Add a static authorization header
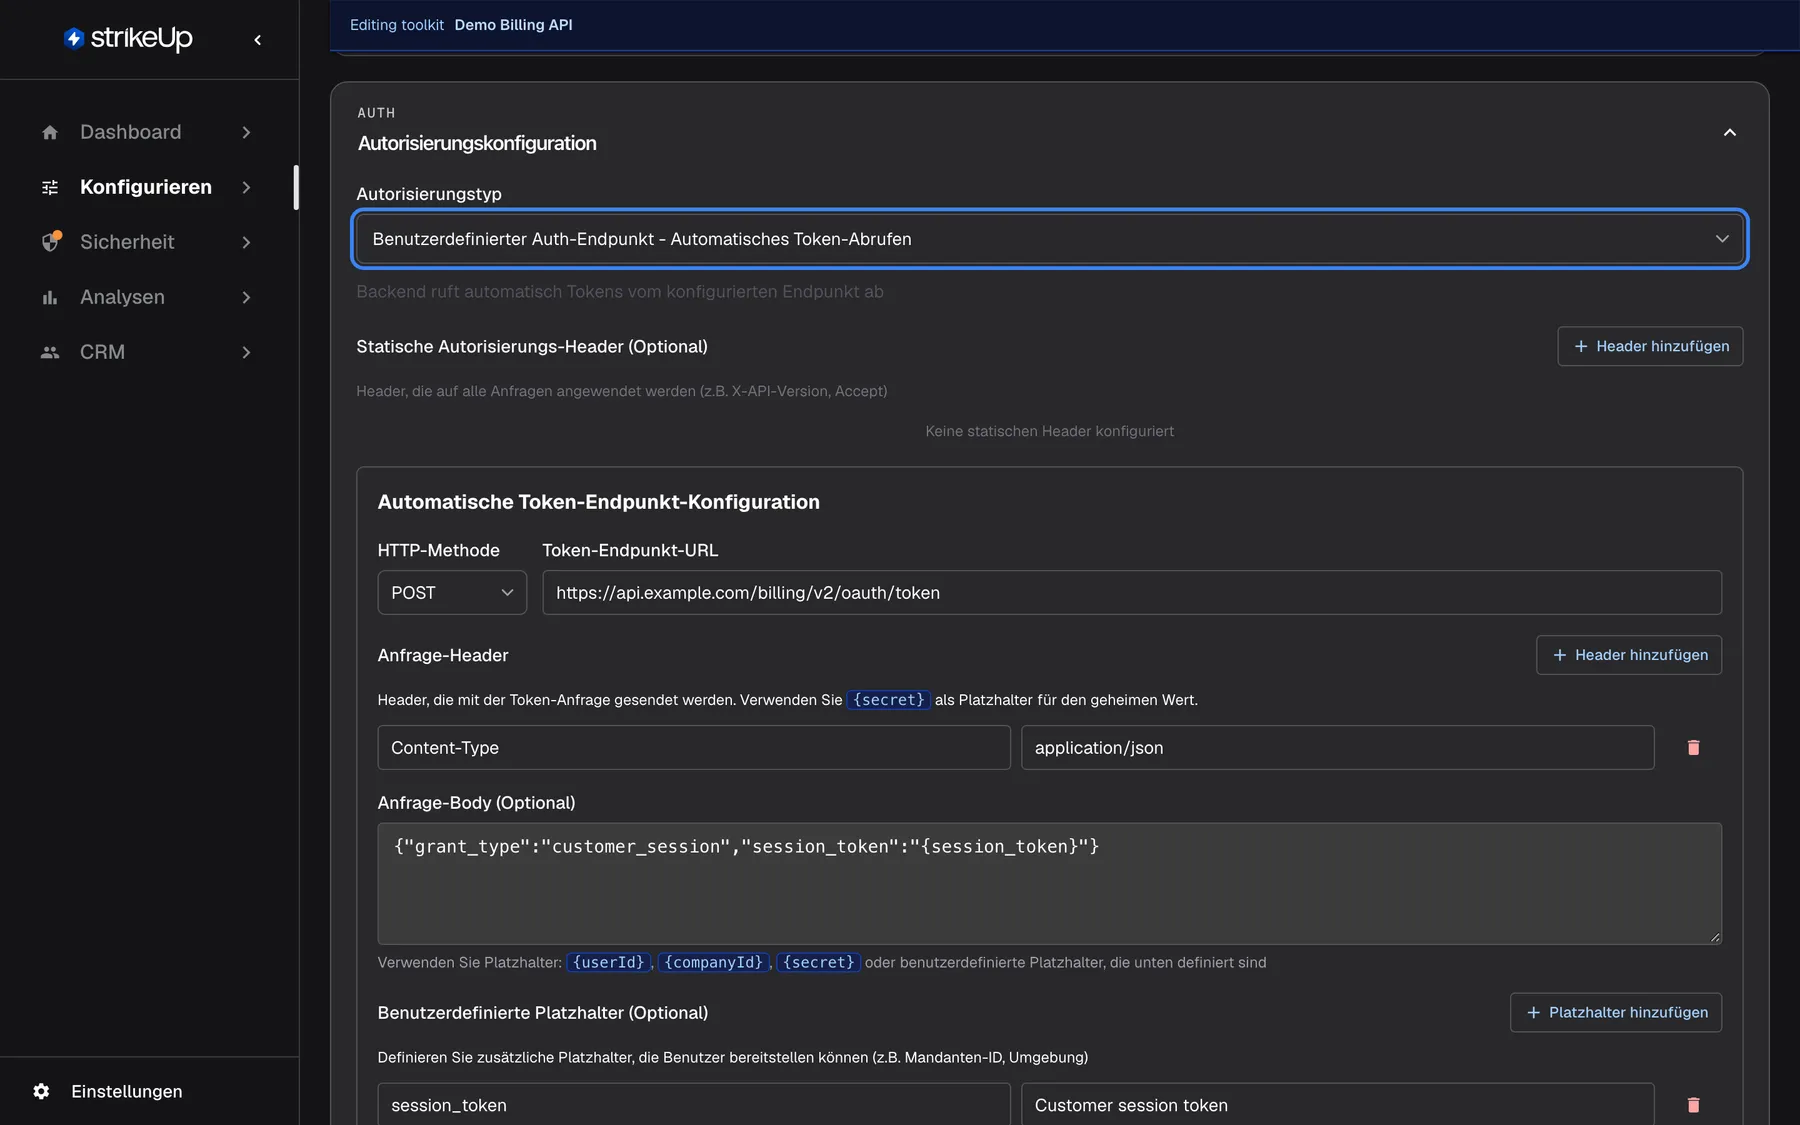Screen dimensions: 1800x1125 tap(1650, 346)
